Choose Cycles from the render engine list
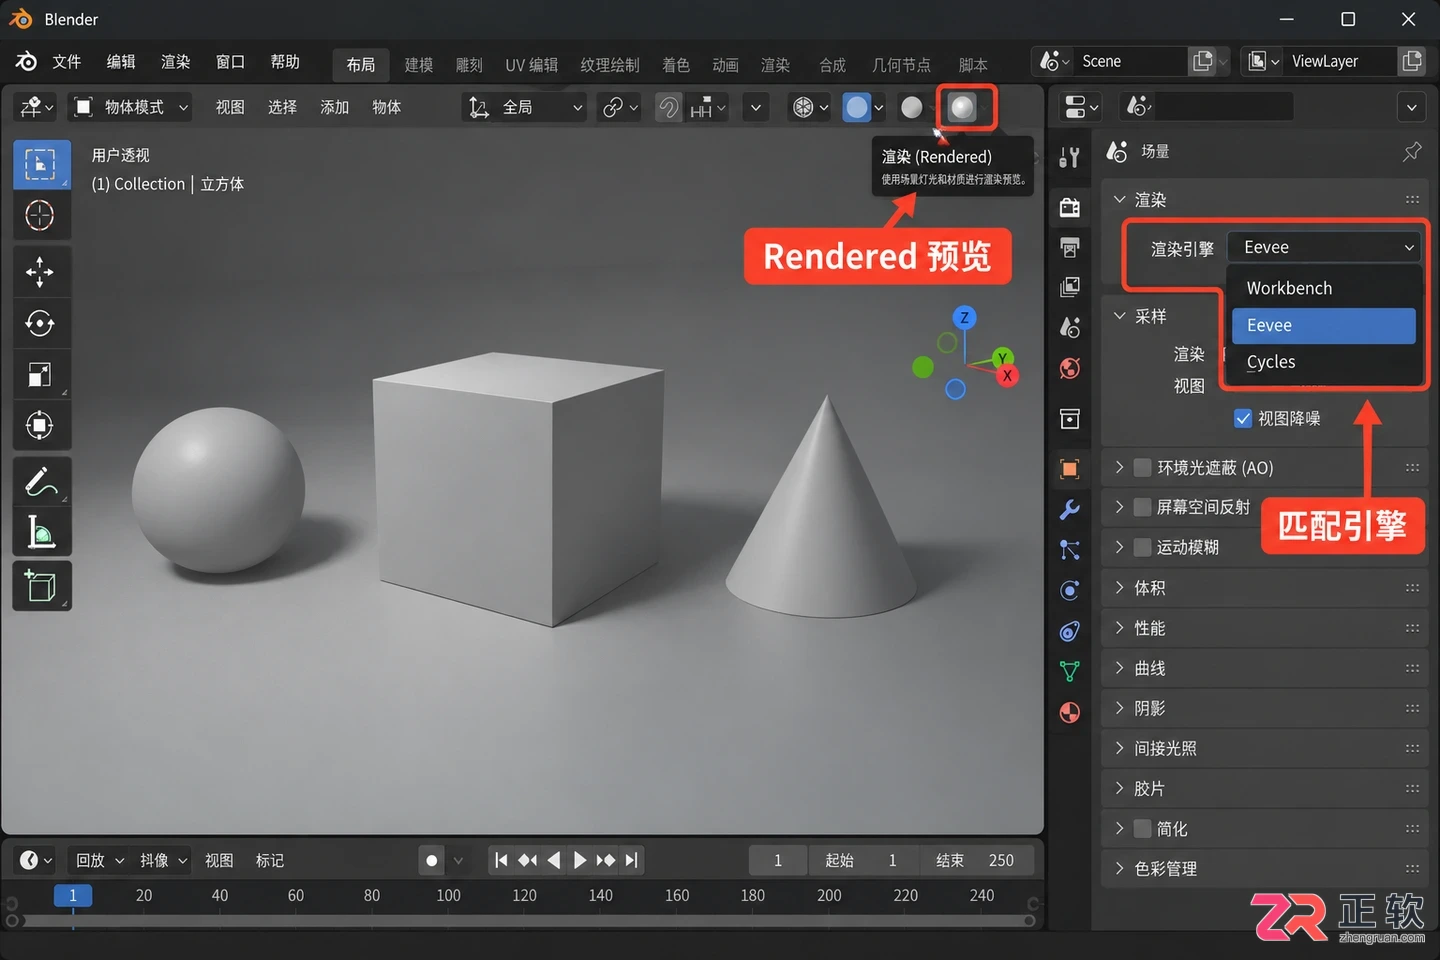 click(1324, 362)
